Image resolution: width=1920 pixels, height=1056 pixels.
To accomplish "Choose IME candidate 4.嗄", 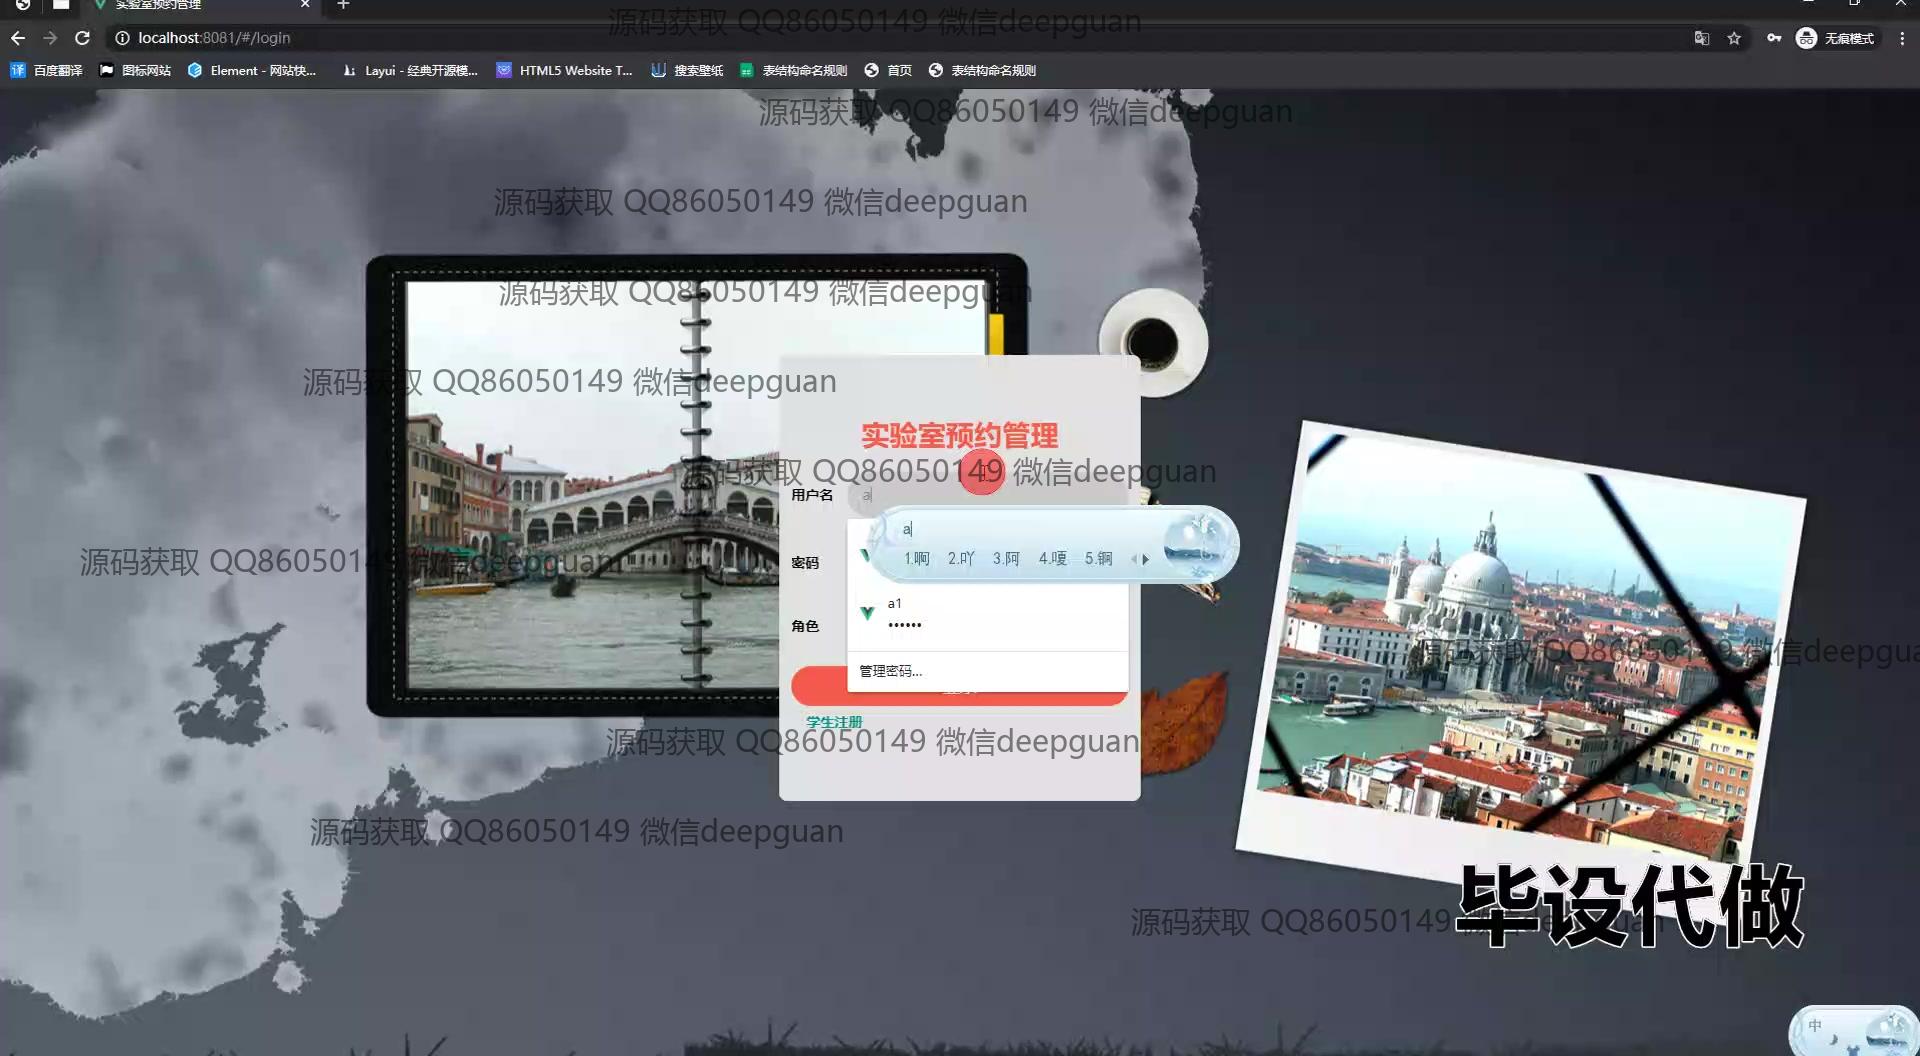I will coord(1052,559).
